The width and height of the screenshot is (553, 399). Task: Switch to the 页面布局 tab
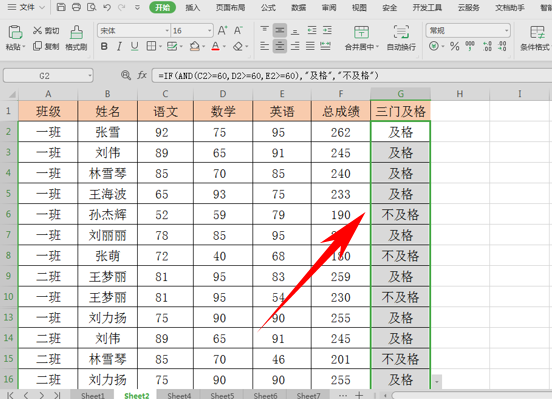click(x=230, y=7)
